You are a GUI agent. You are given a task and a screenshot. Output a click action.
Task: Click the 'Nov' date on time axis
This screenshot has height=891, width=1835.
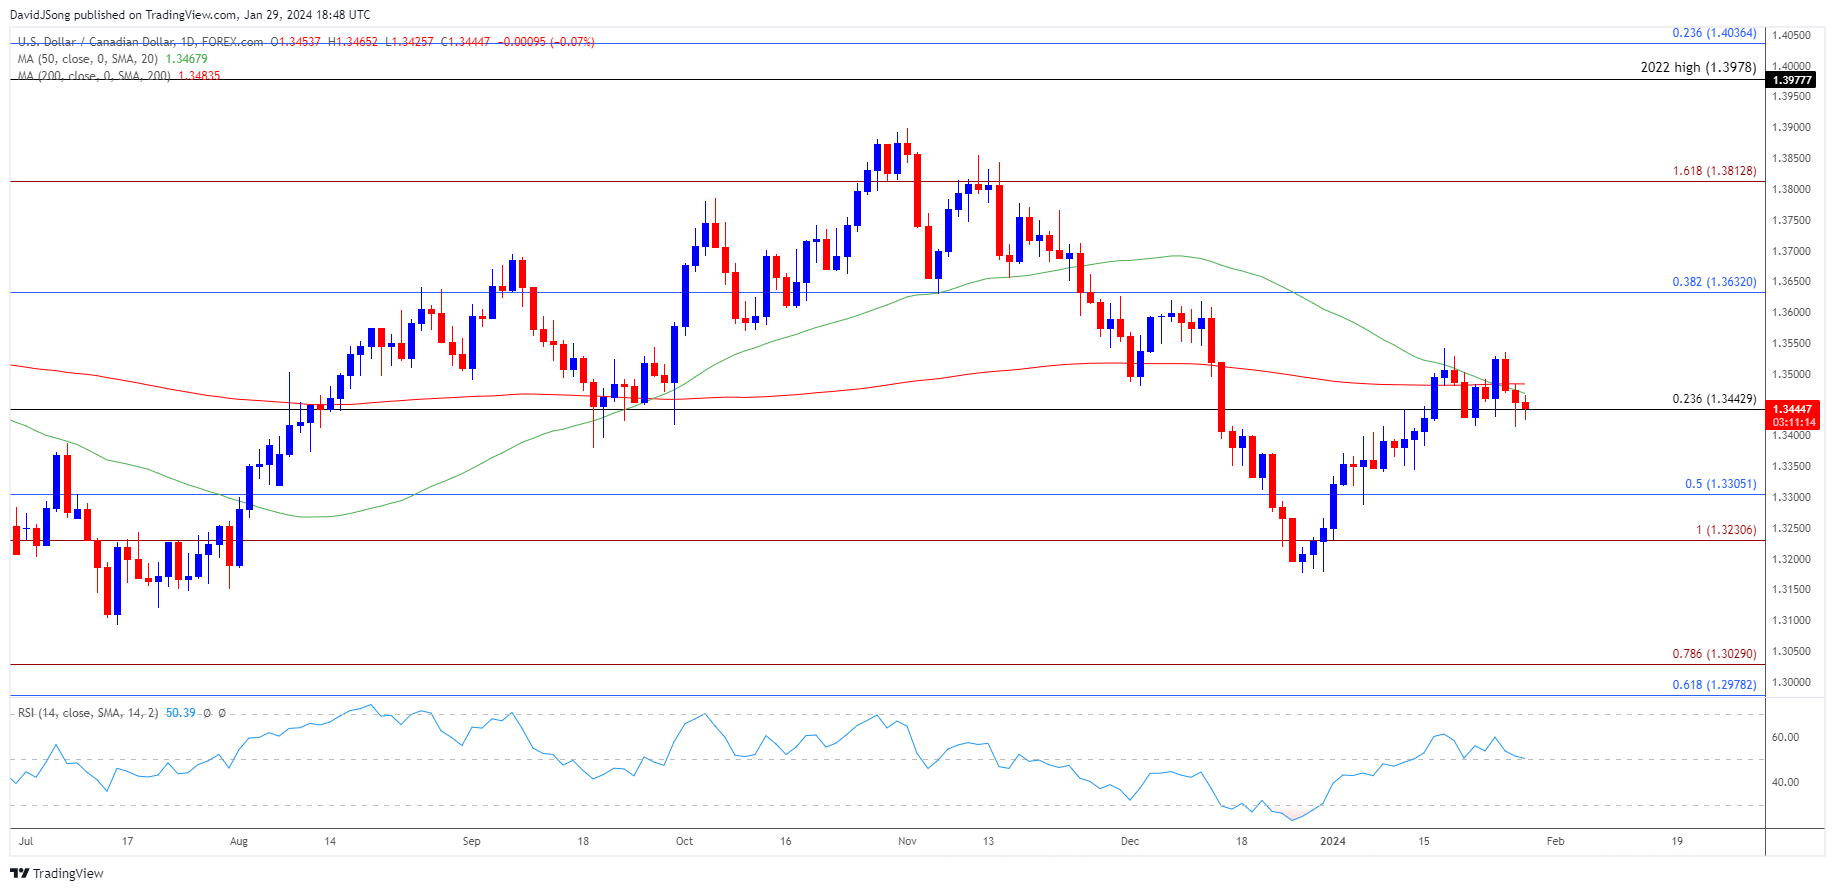pyautogui.click(x=907, y=841)
